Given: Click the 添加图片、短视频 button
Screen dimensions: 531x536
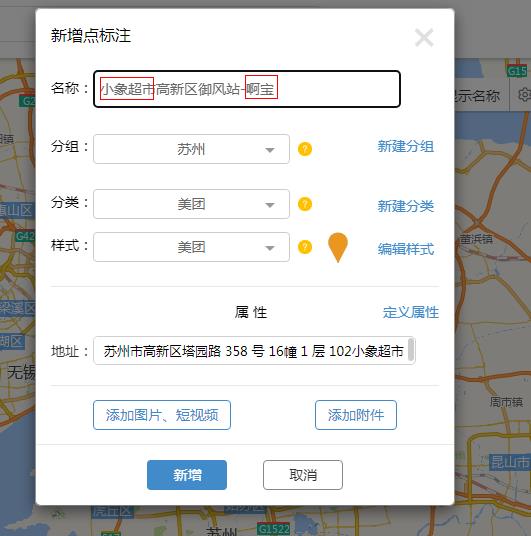Looking at the screenshot, I should click(162, 415).
